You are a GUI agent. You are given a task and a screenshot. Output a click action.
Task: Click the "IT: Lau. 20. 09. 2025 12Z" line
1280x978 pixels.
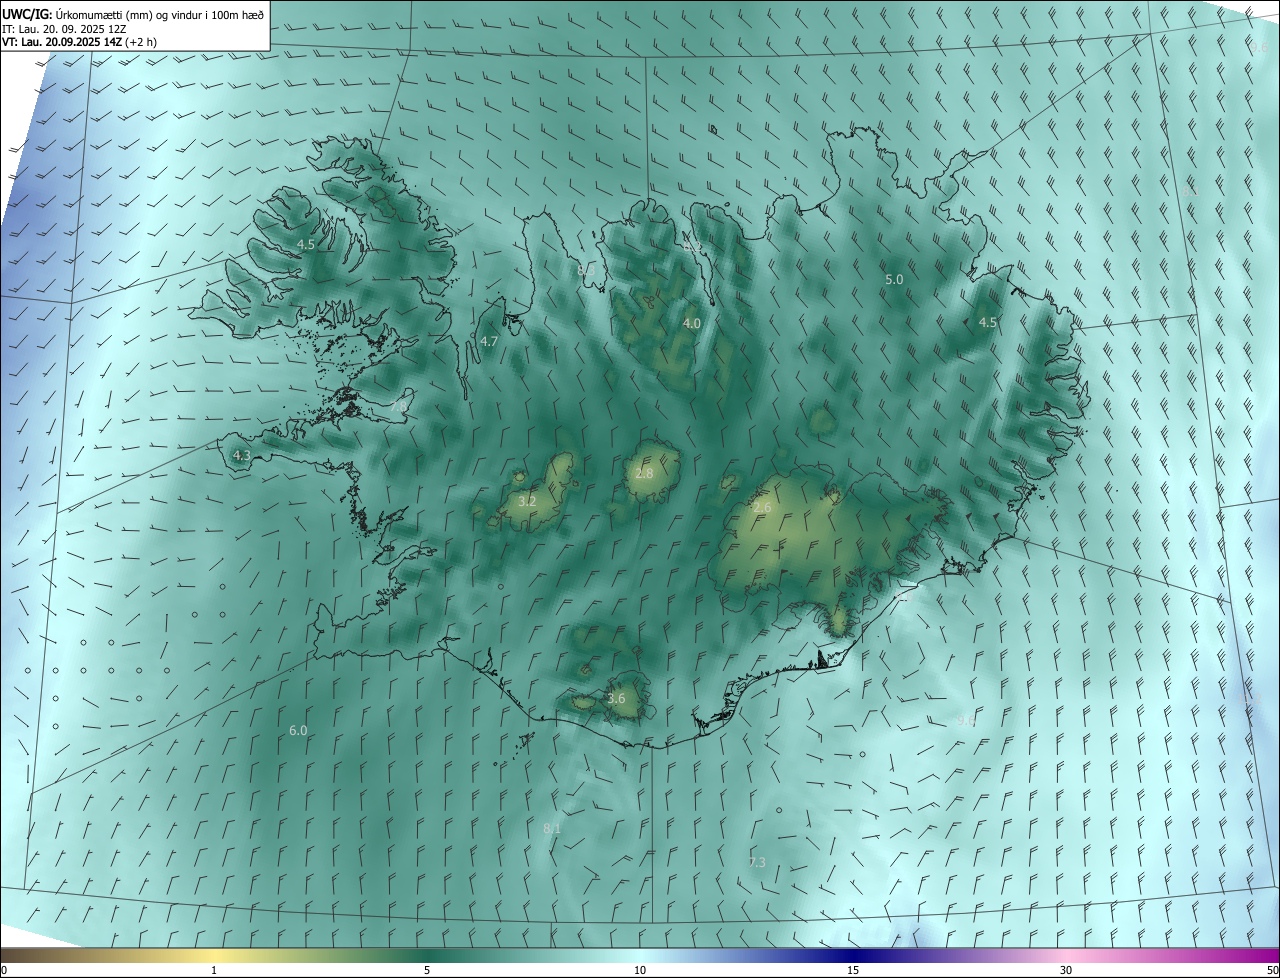point(62,29)
